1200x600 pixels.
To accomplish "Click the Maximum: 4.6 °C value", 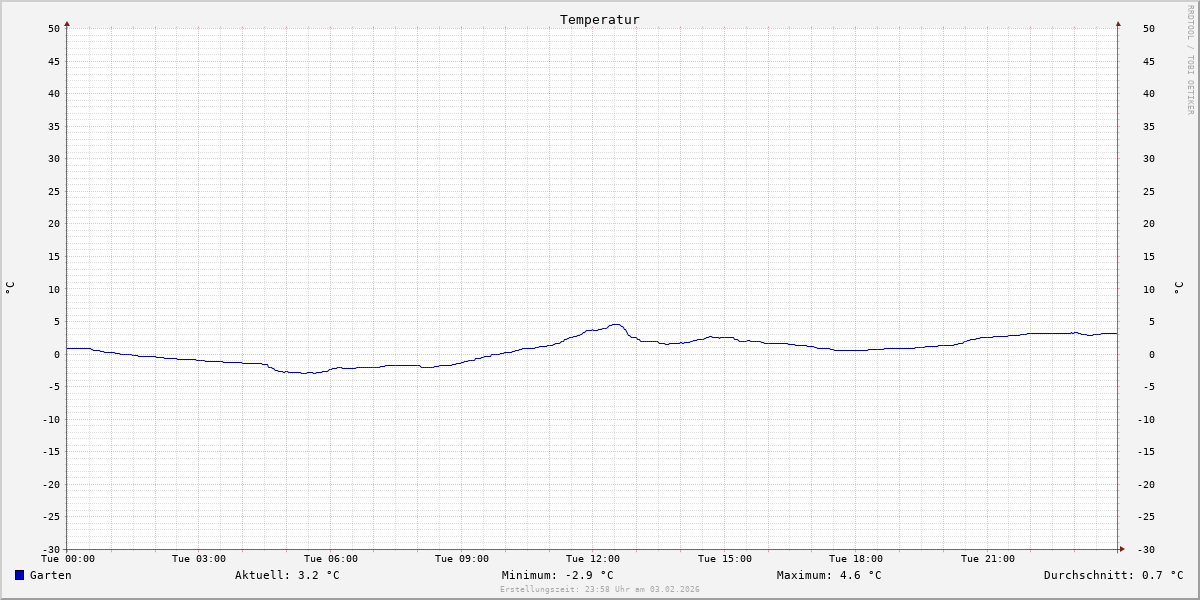I will tap(829, 575).
